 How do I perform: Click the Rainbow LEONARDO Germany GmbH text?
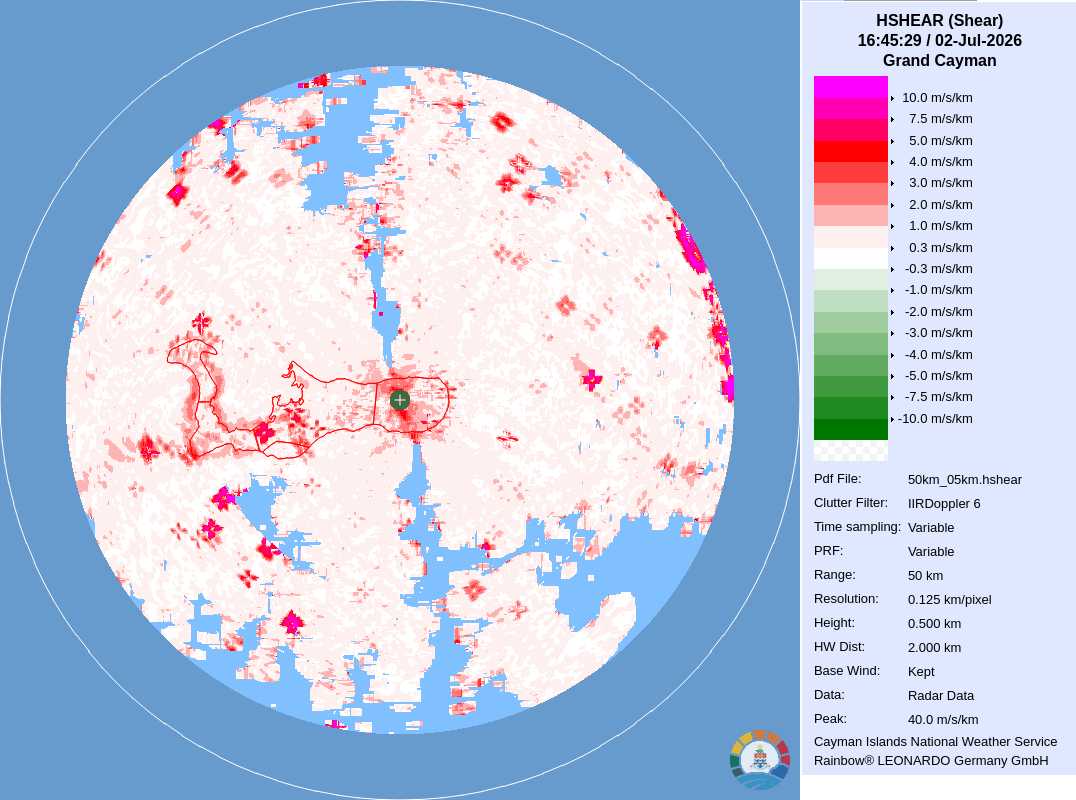931,761
